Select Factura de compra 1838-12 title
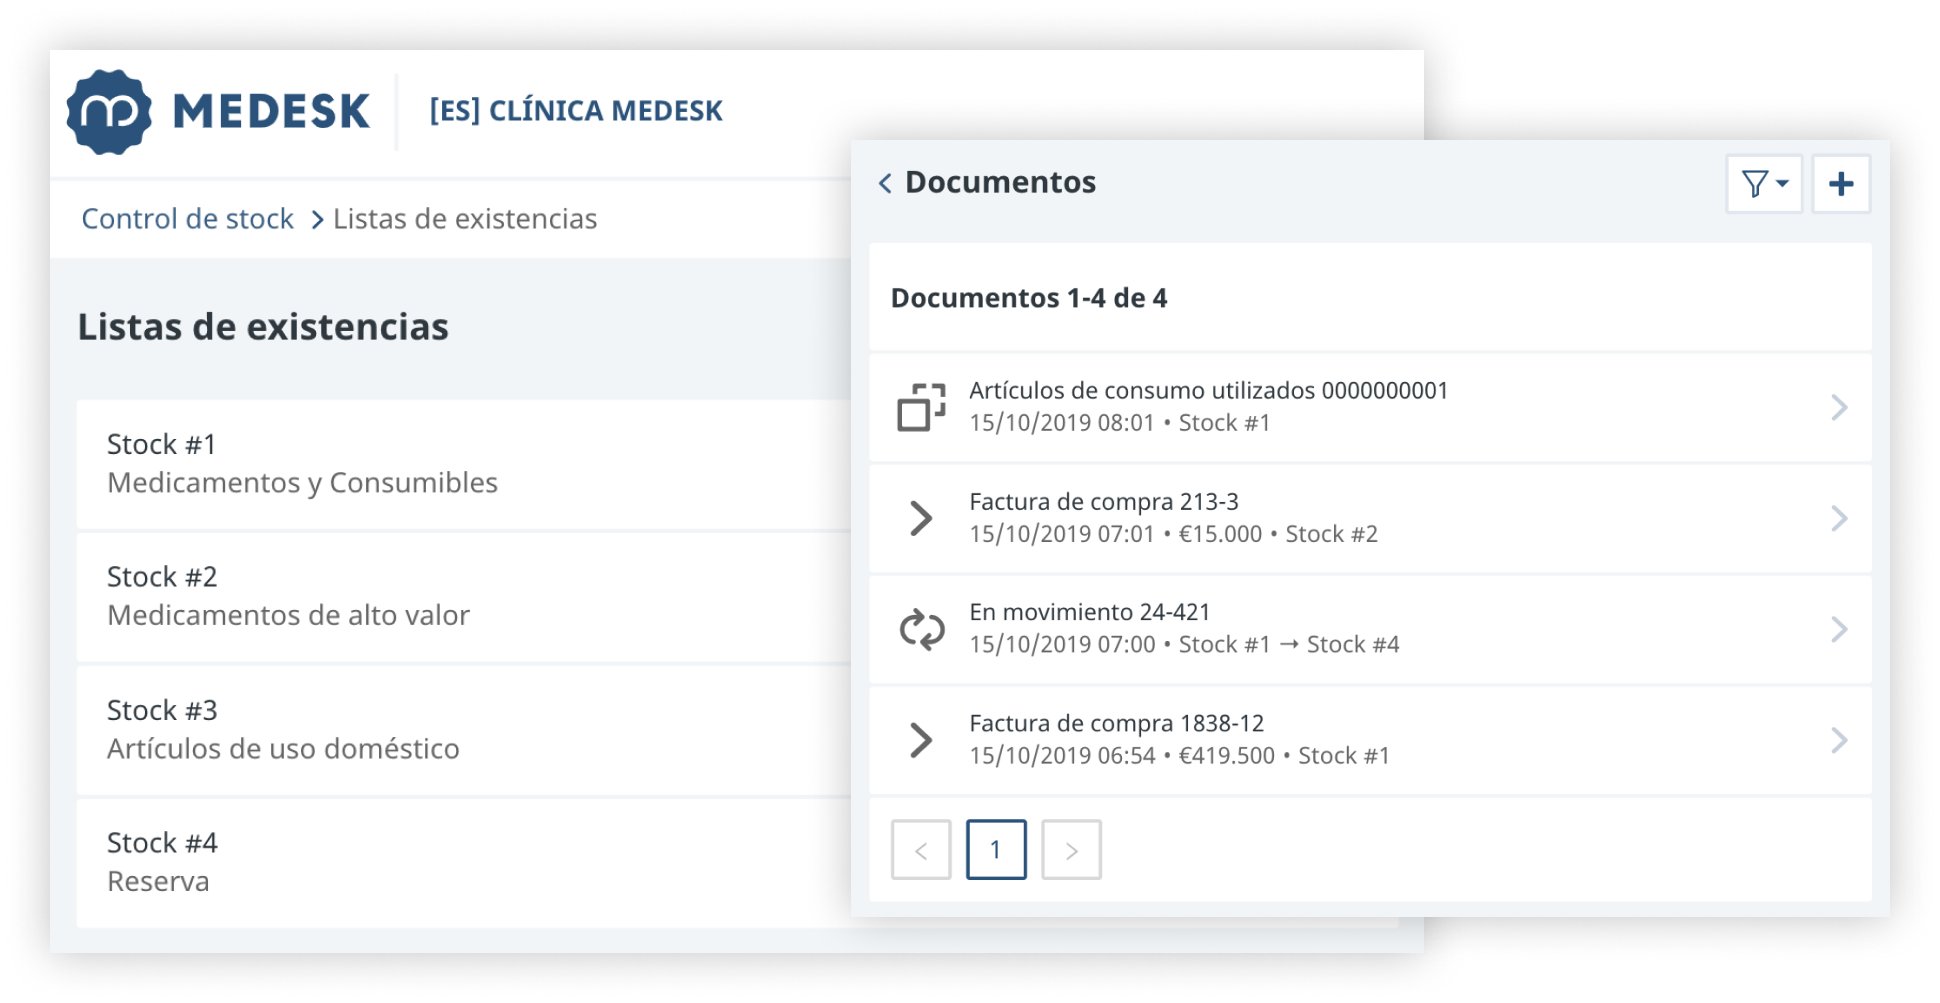The image size is (1940, 1003). [1117, 723]
